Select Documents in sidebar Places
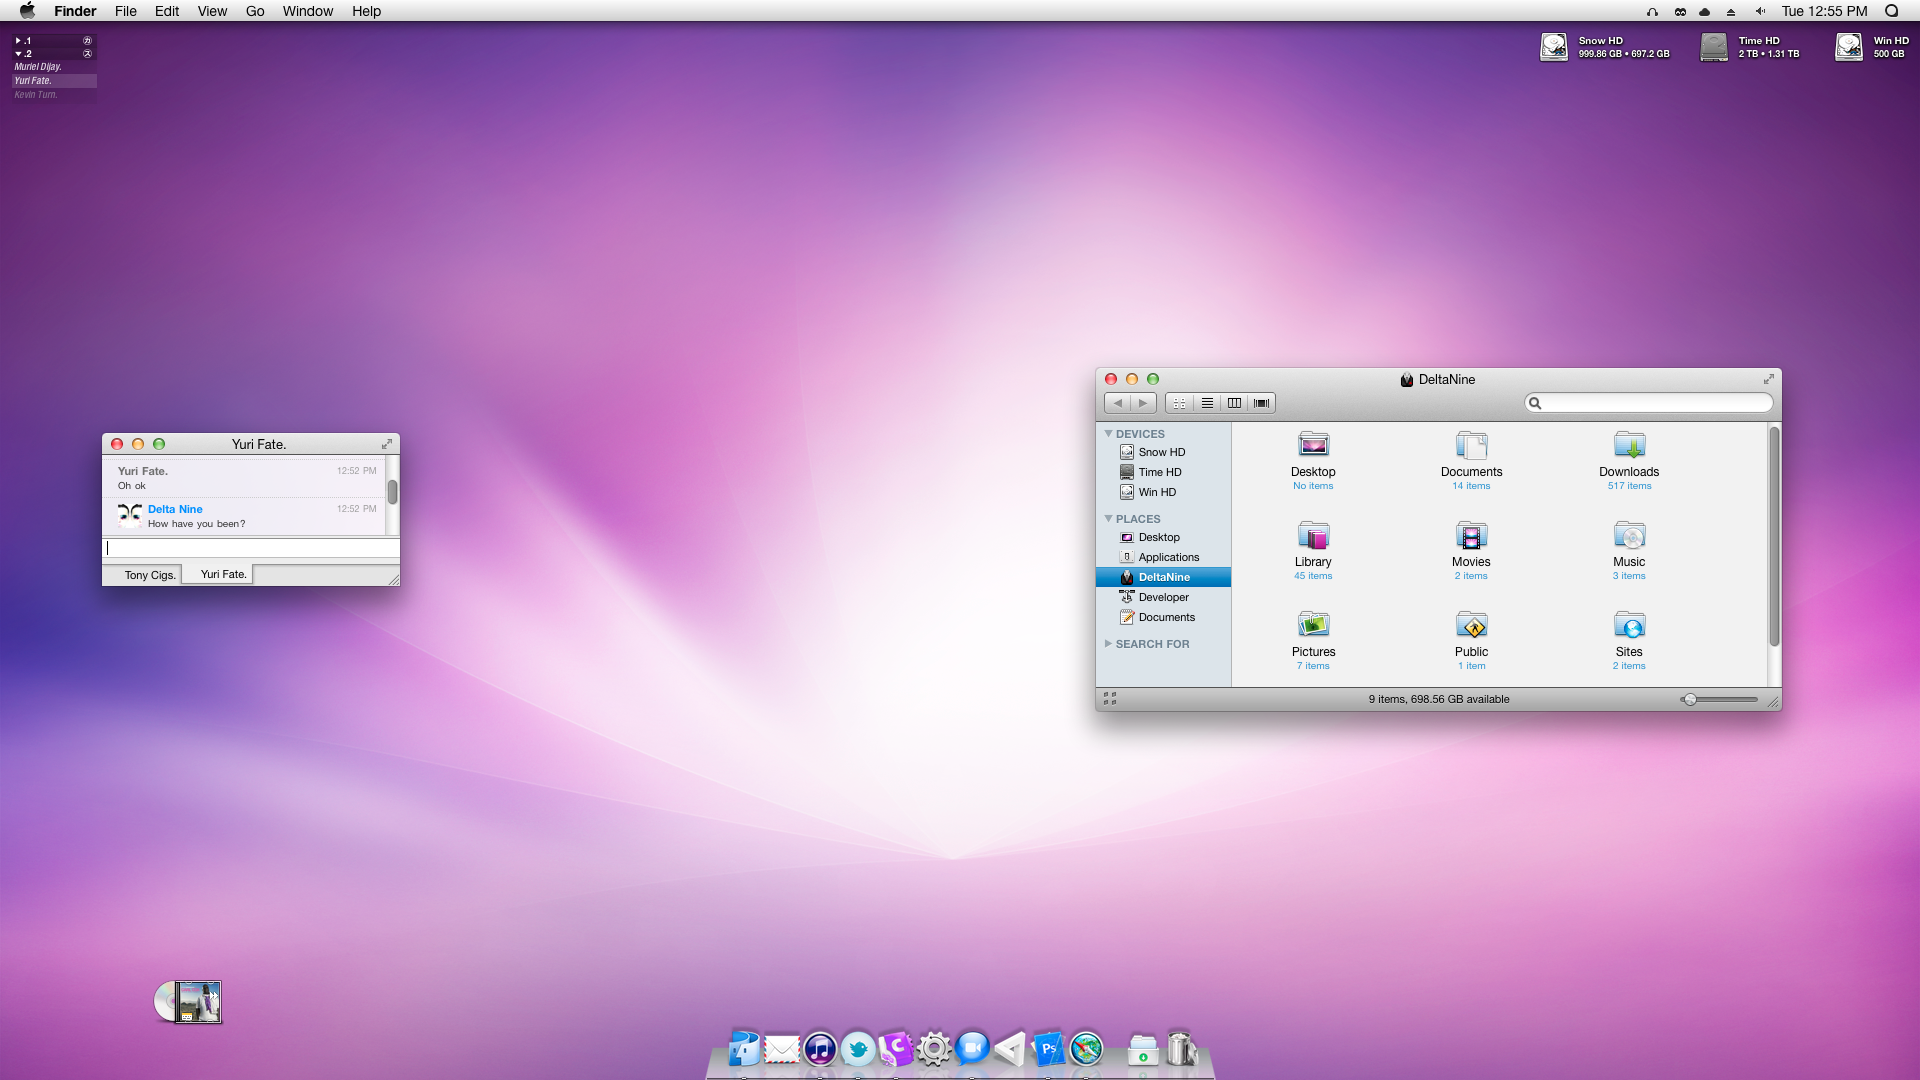The height and width of the screenshot is (1080, 1920). (1163, 617)
